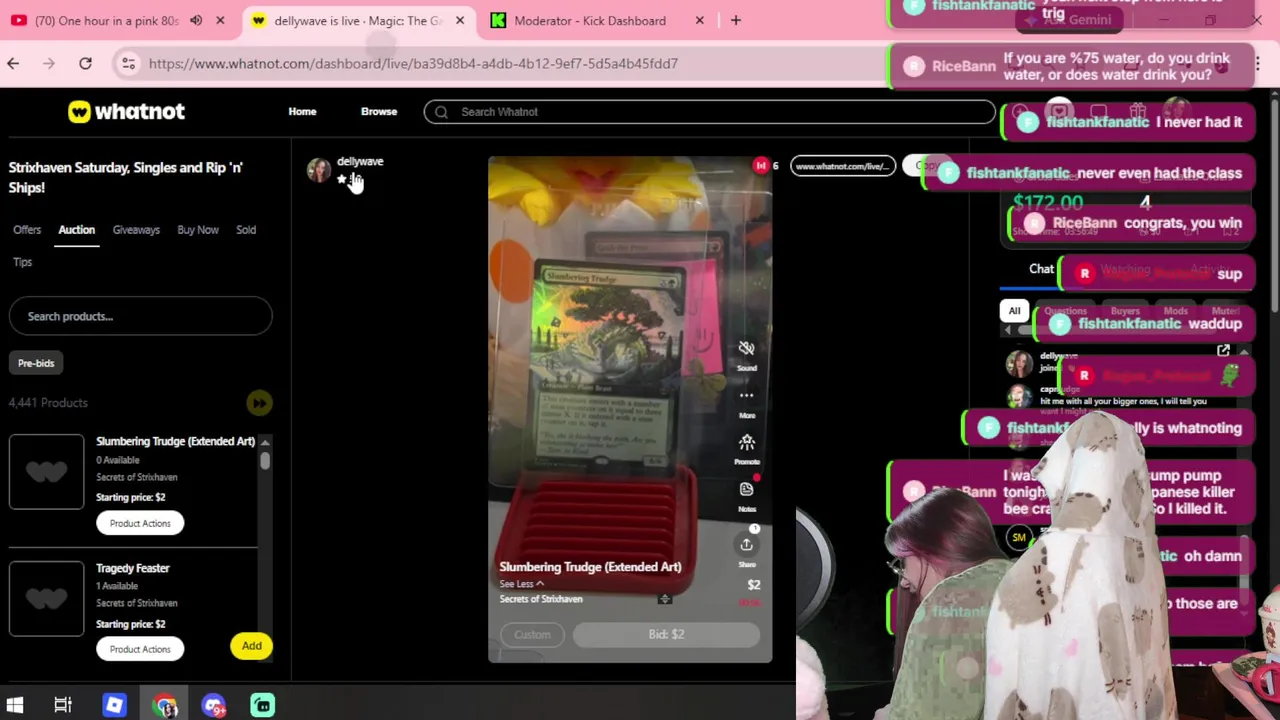Click the Search products input
This screenshot has height=720, width=1280.
[140, 316]
